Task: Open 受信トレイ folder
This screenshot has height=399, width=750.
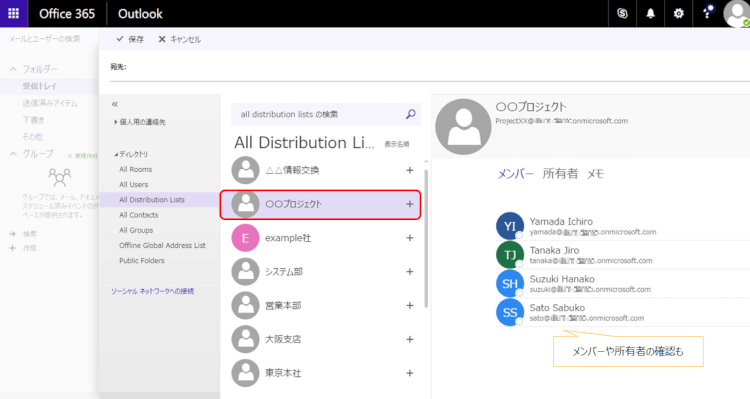Action: point(39,86)
